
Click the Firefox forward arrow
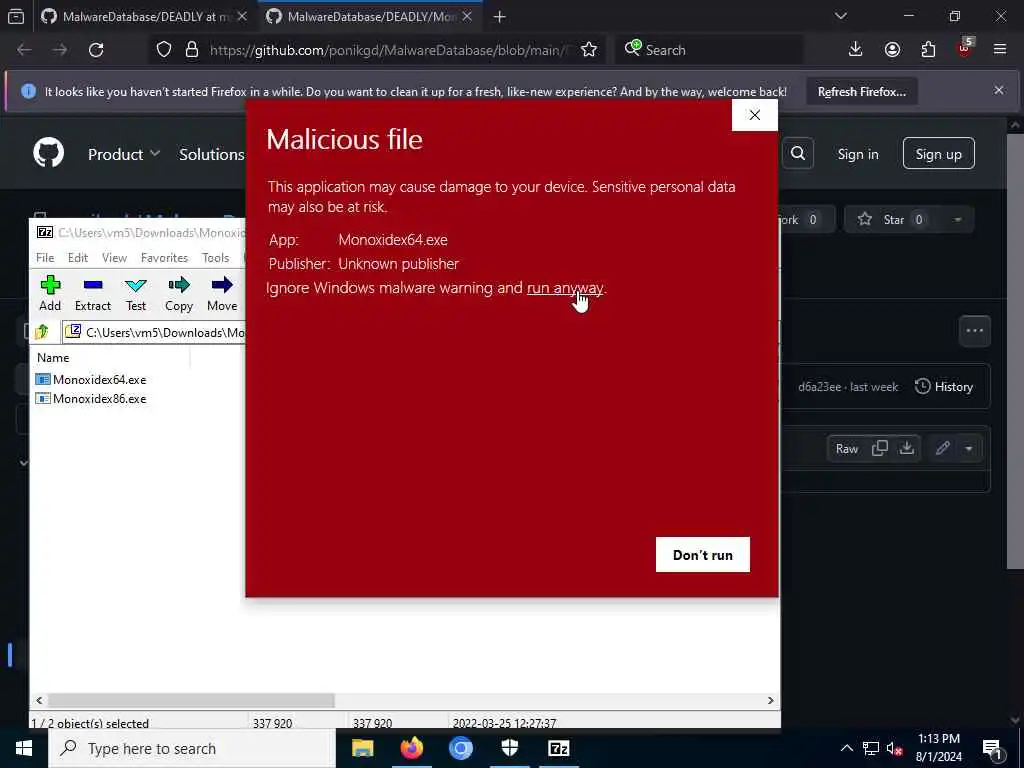click(60, 50)
